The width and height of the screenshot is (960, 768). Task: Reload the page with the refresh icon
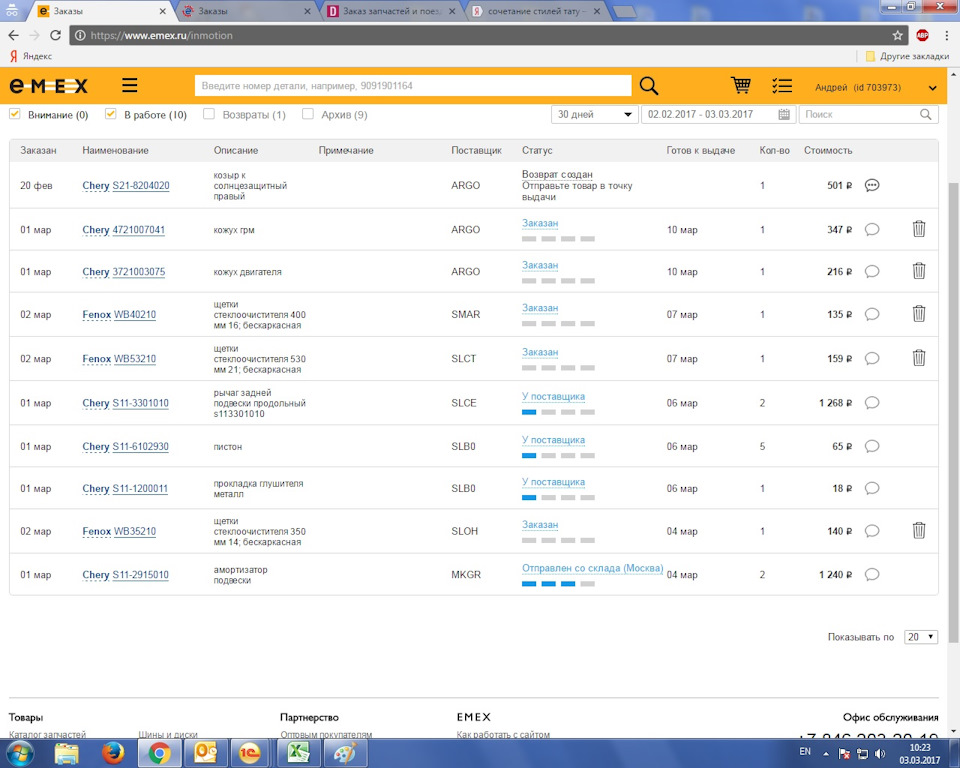click(x=55, y=36)
